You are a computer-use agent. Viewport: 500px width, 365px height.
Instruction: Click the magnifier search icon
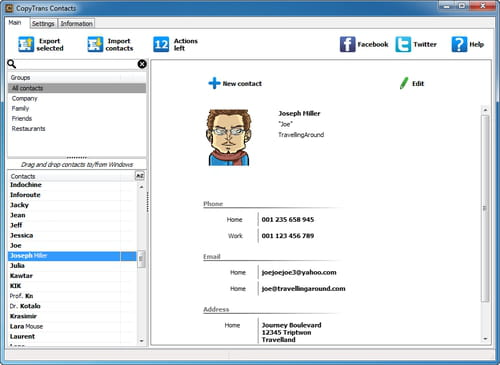coord(12,64)
